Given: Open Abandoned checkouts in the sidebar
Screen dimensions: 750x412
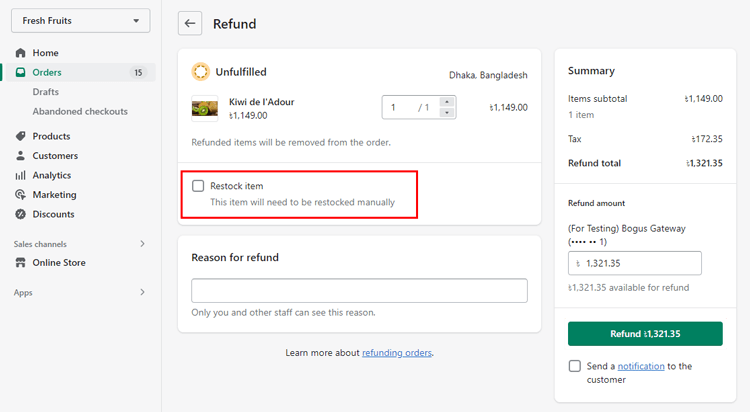Looking at the screenshot, I should (x=80, y=111).
